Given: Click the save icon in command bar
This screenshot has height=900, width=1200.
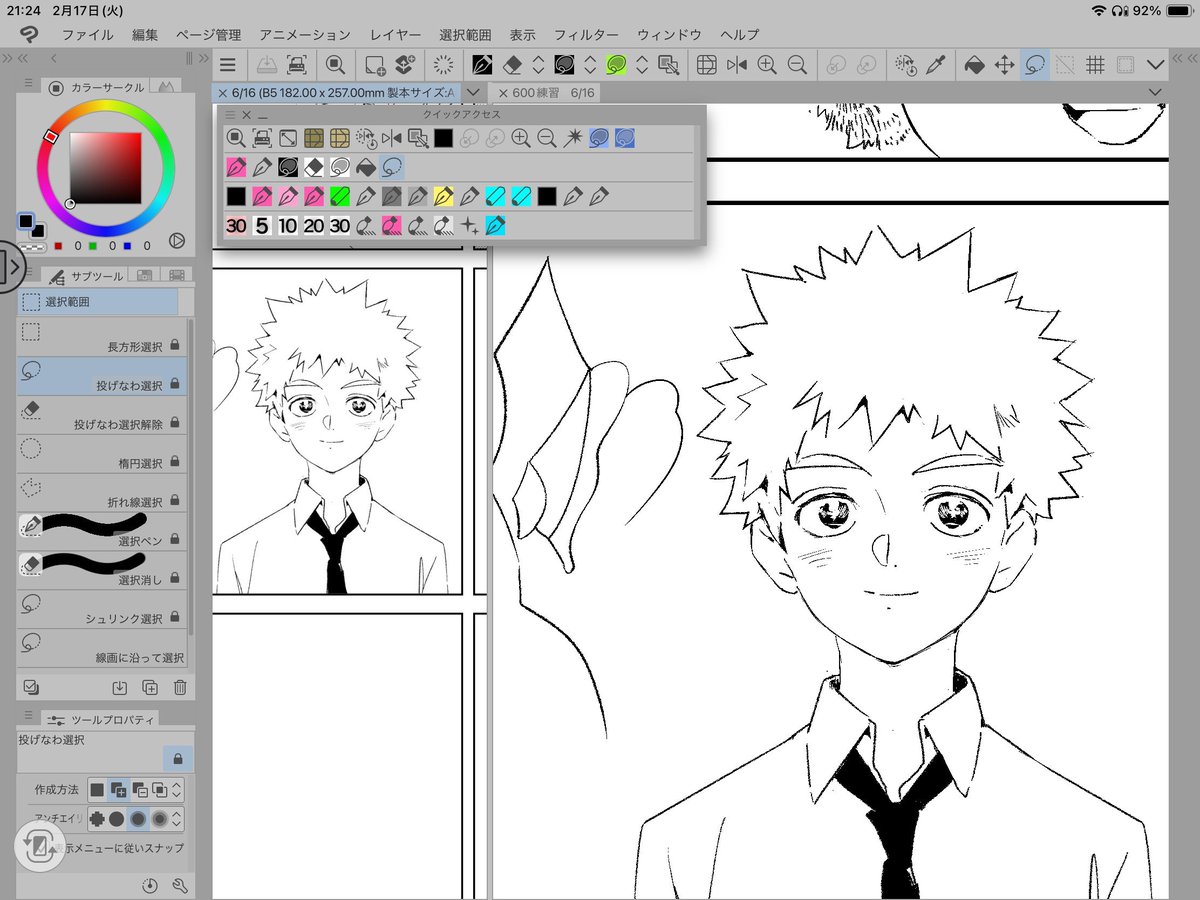Looking at the screenshot, I should (267, 65).
